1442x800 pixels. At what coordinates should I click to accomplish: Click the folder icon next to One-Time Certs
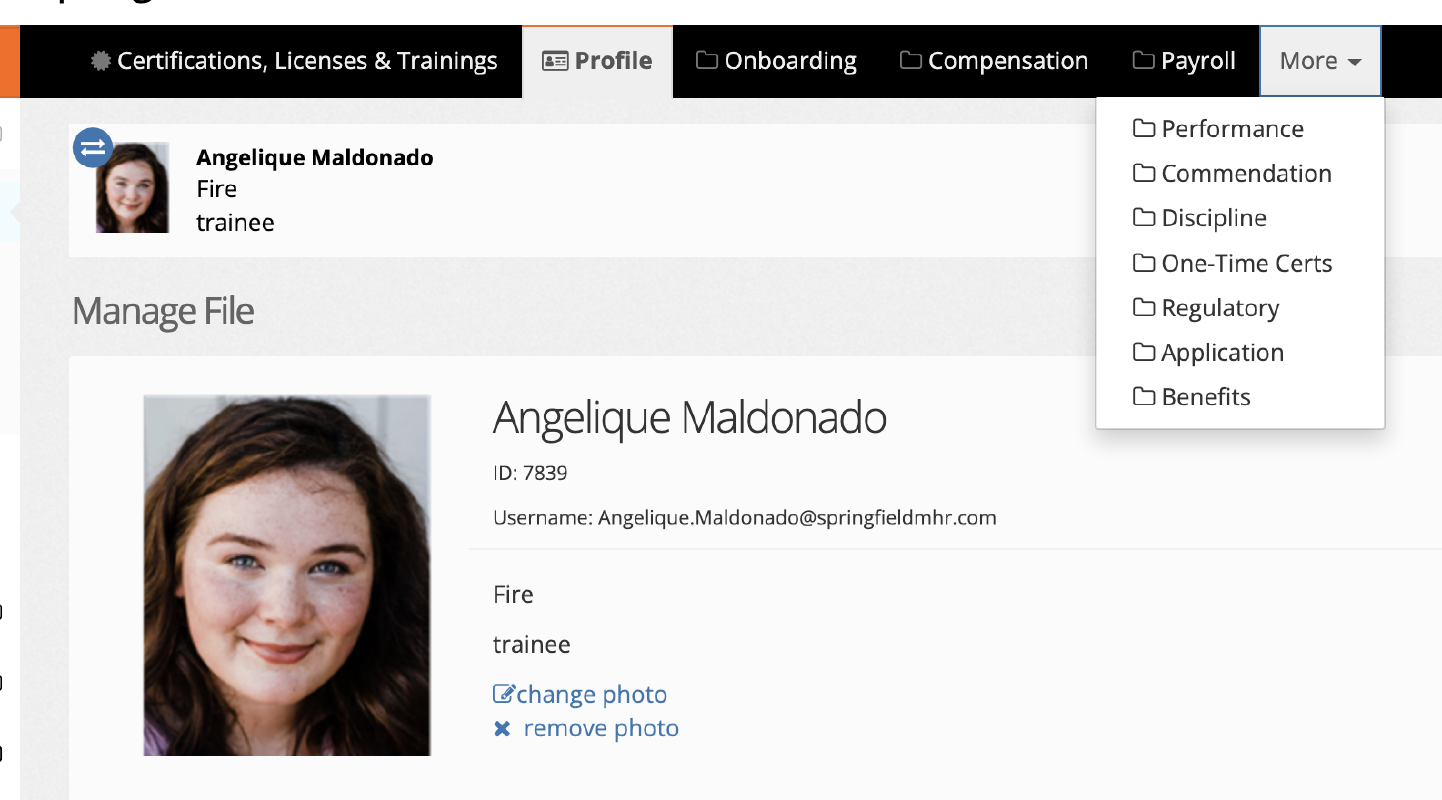tap(1144, 263)
